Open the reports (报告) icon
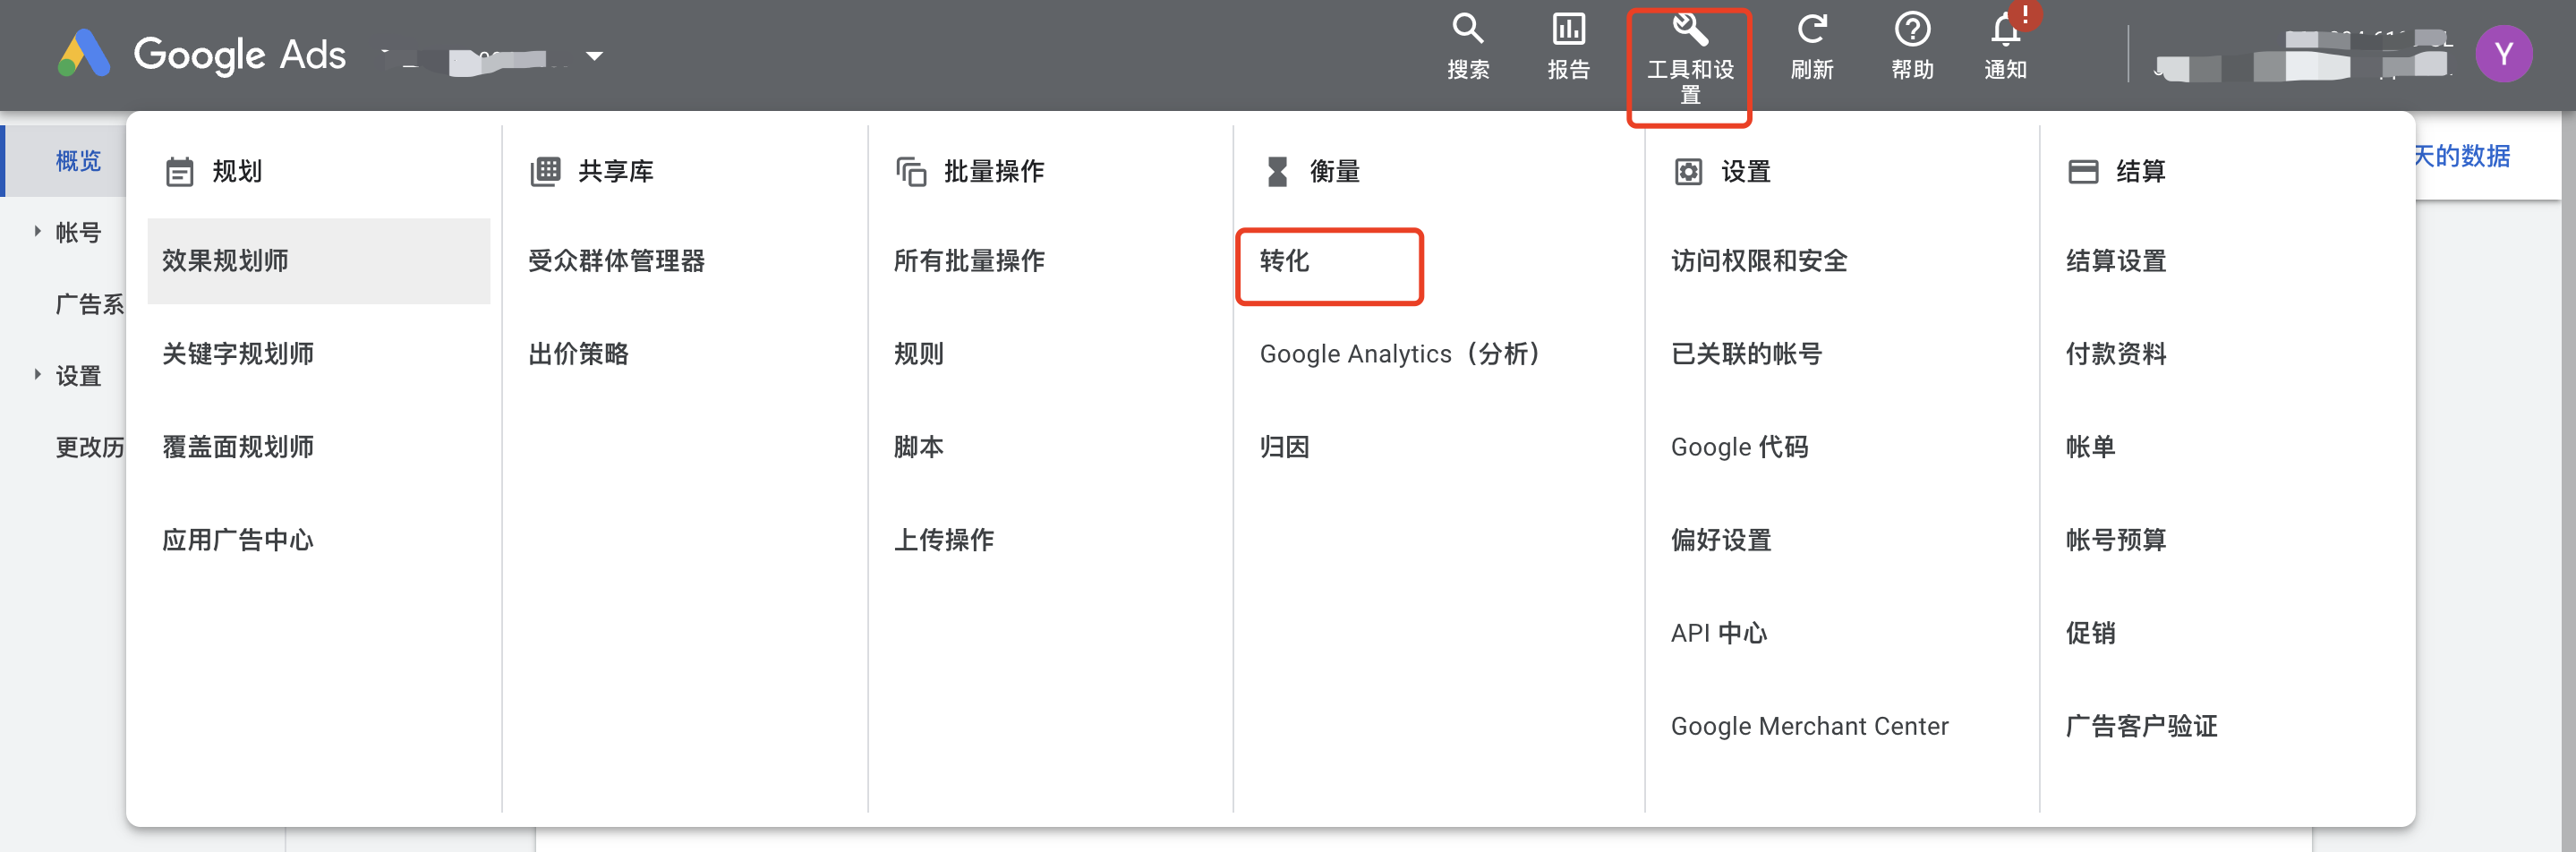This screenshot has width=2576, height=852. [x=1568, y=47]
